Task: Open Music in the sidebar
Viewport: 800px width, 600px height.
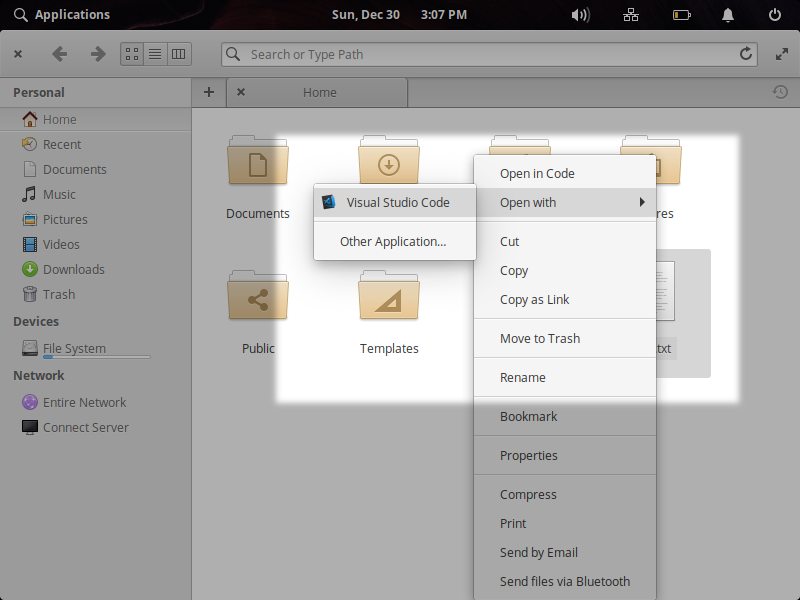Action: coord(95,194)
